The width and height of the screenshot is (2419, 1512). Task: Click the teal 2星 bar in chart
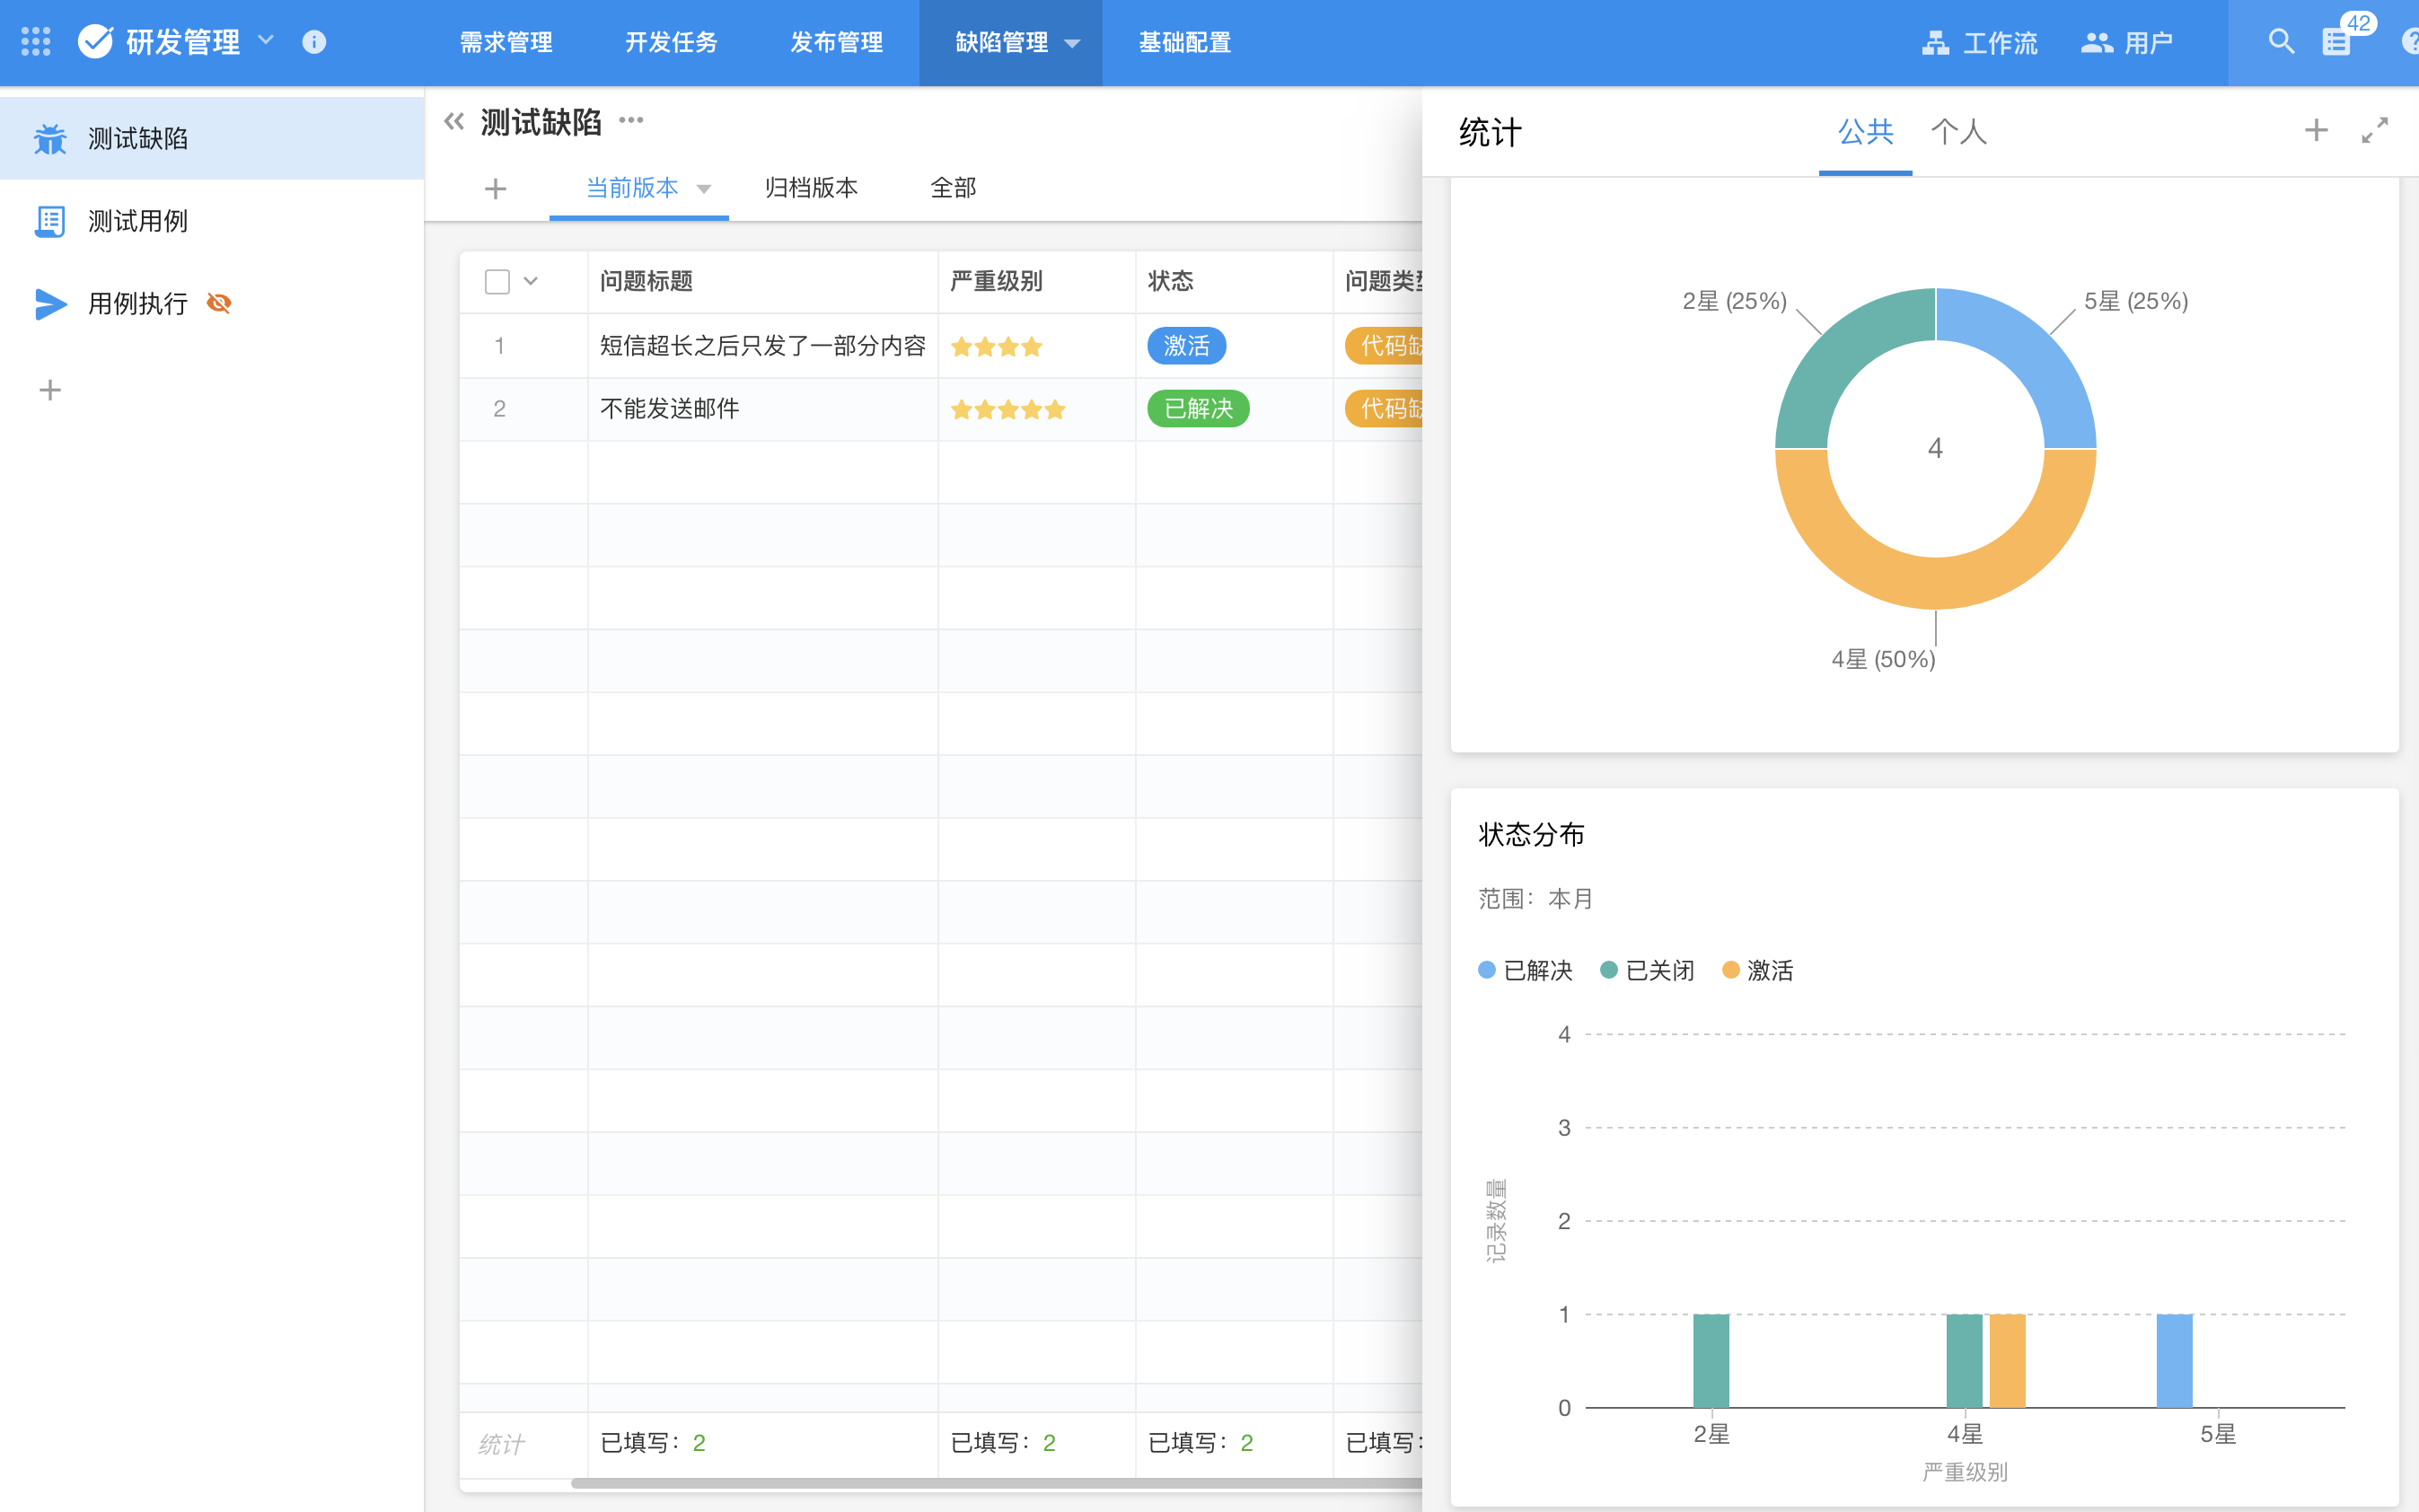[1711, 1361]
